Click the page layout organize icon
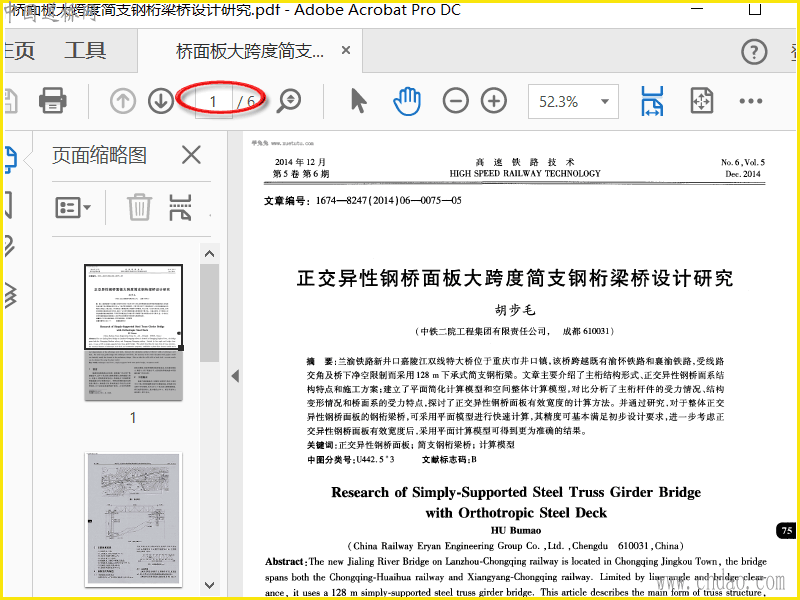Image resolution: width=800 pixels, height=600 pixels. coord(180,207)
